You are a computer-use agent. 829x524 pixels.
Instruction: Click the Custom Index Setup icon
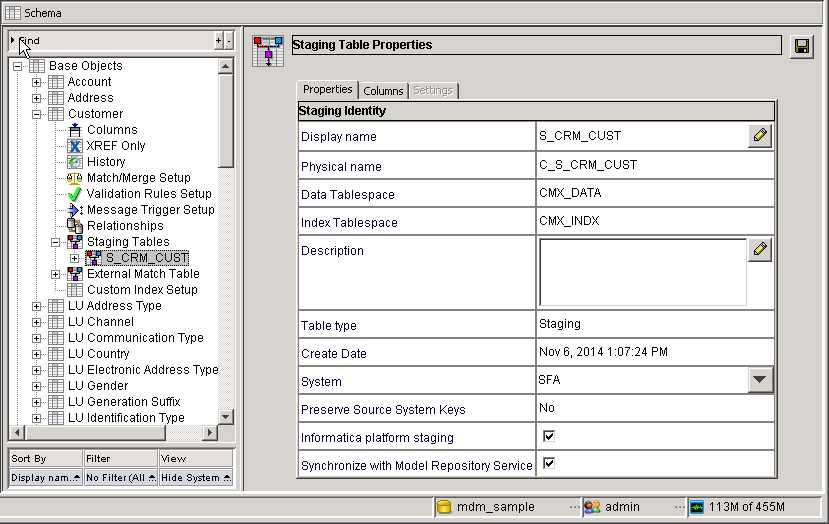click(75, 290)
